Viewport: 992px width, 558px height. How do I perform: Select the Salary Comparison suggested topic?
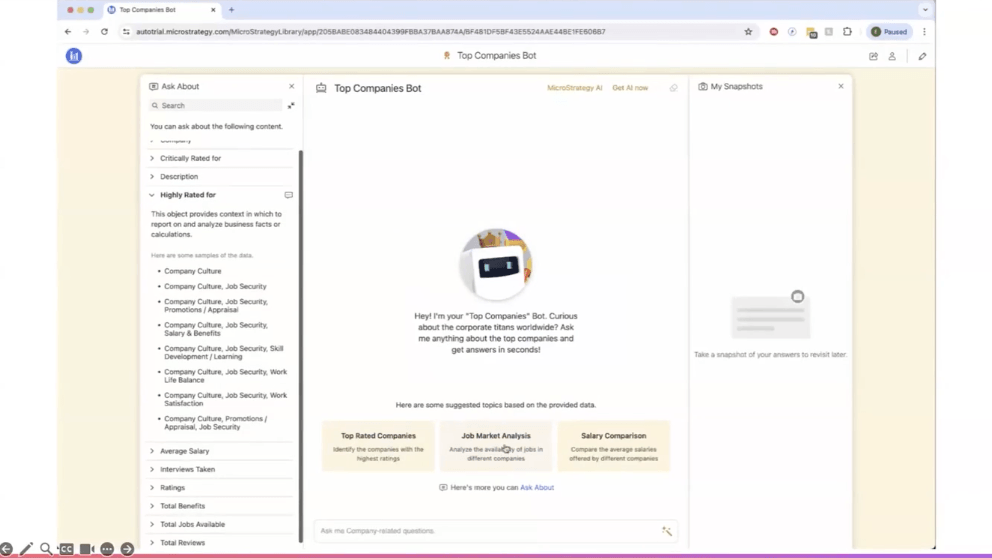coord(613,445)
